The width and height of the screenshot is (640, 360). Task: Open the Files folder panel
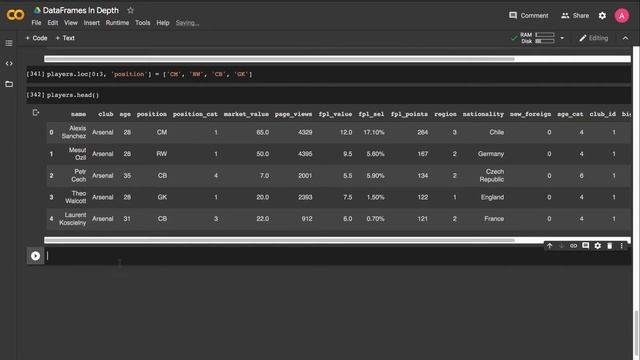[x=9, y=84]
